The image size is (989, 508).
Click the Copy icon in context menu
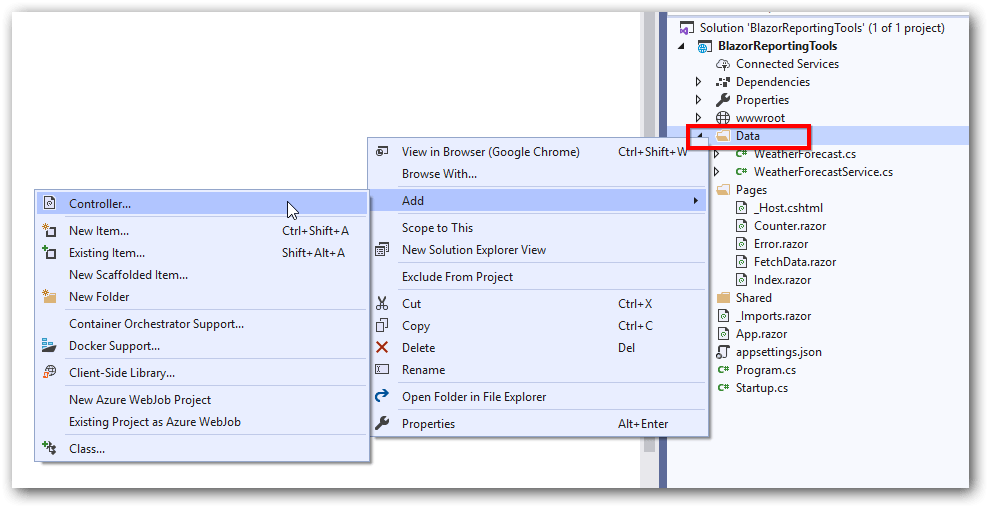coord(382,326)
